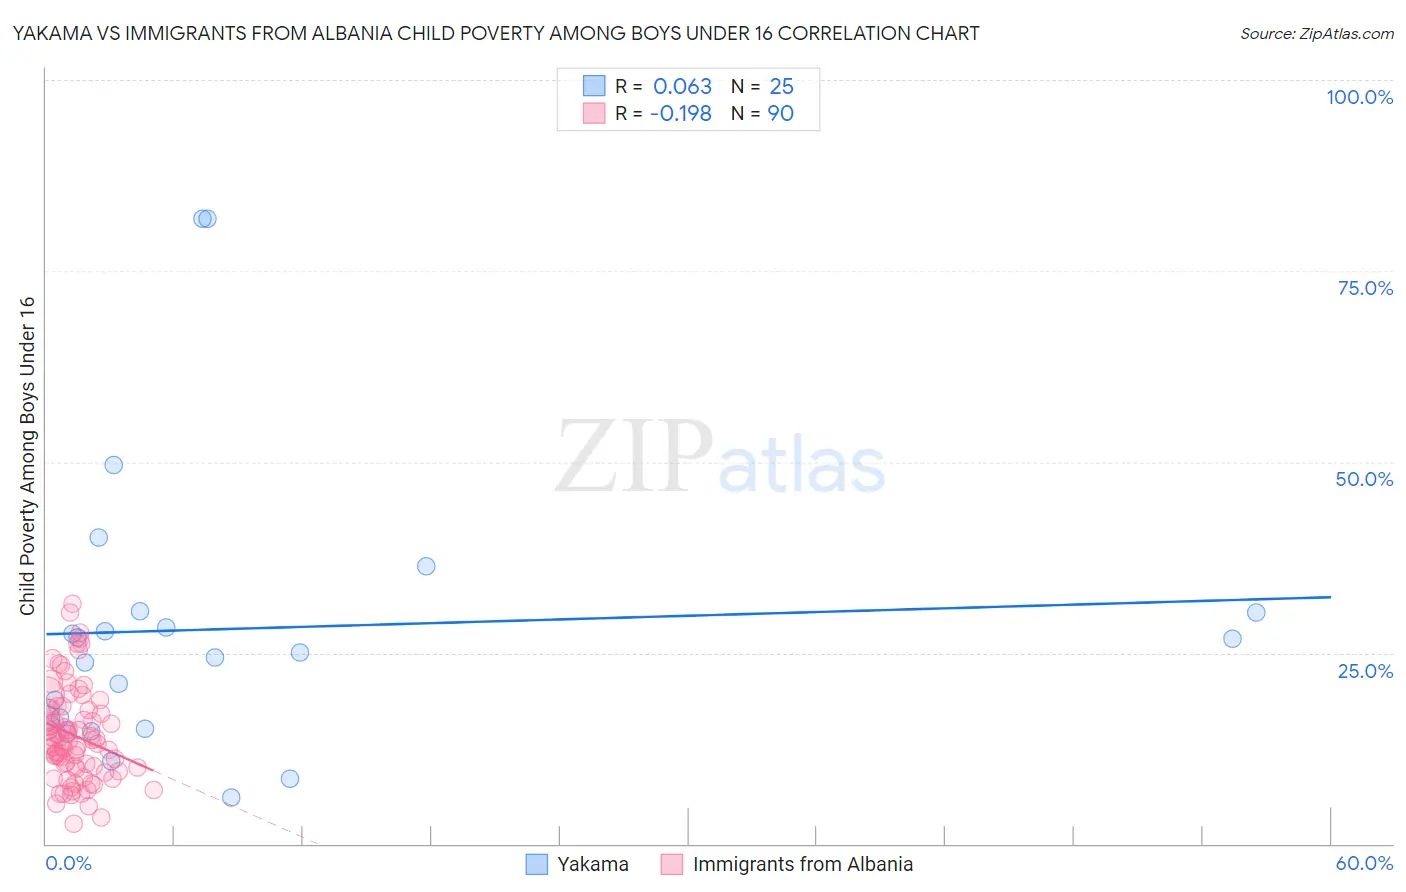Open the Source: ZipAtlas.com link
1406x892 pixels.
[x=1317, y=33]
